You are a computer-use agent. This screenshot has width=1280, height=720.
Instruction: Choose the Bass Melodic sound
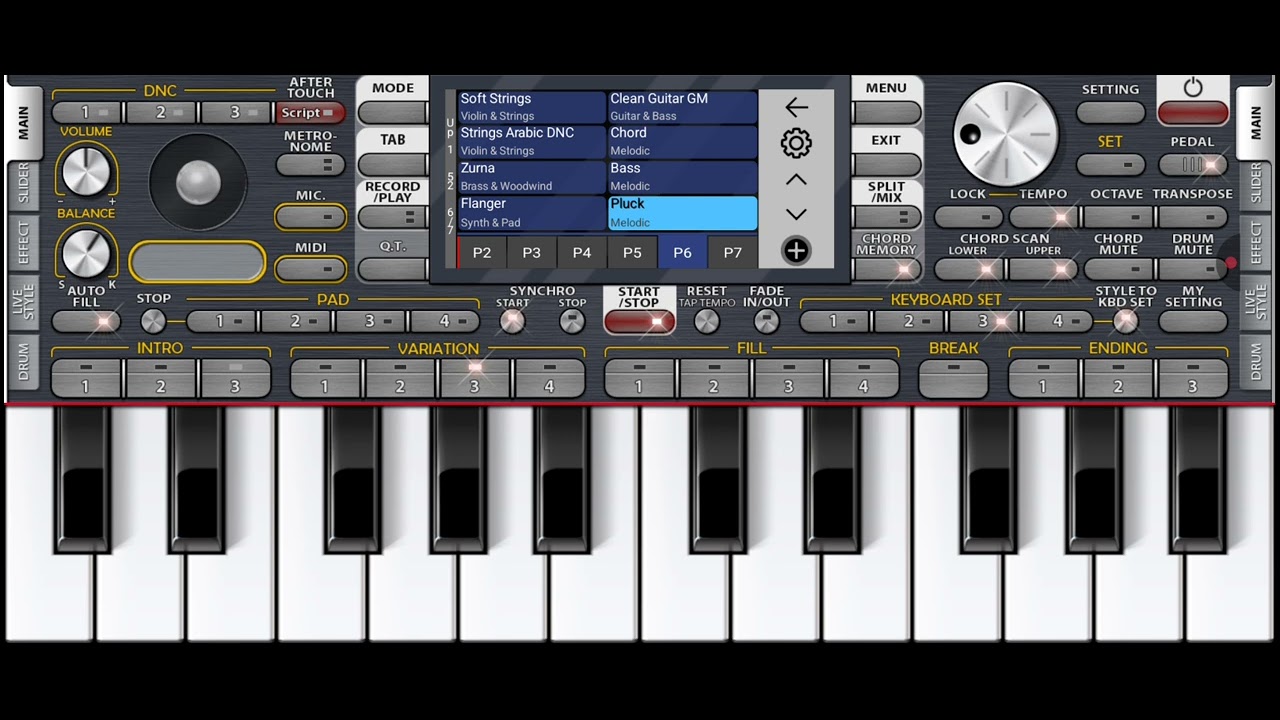coord(682,177)
